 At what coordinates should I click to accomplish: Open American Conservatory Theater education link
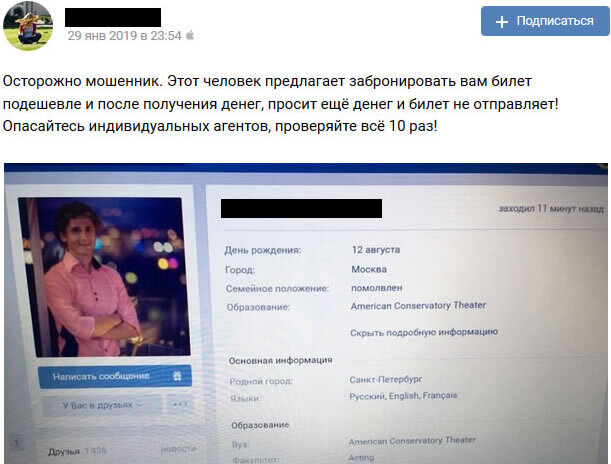[x=418, y=305]
